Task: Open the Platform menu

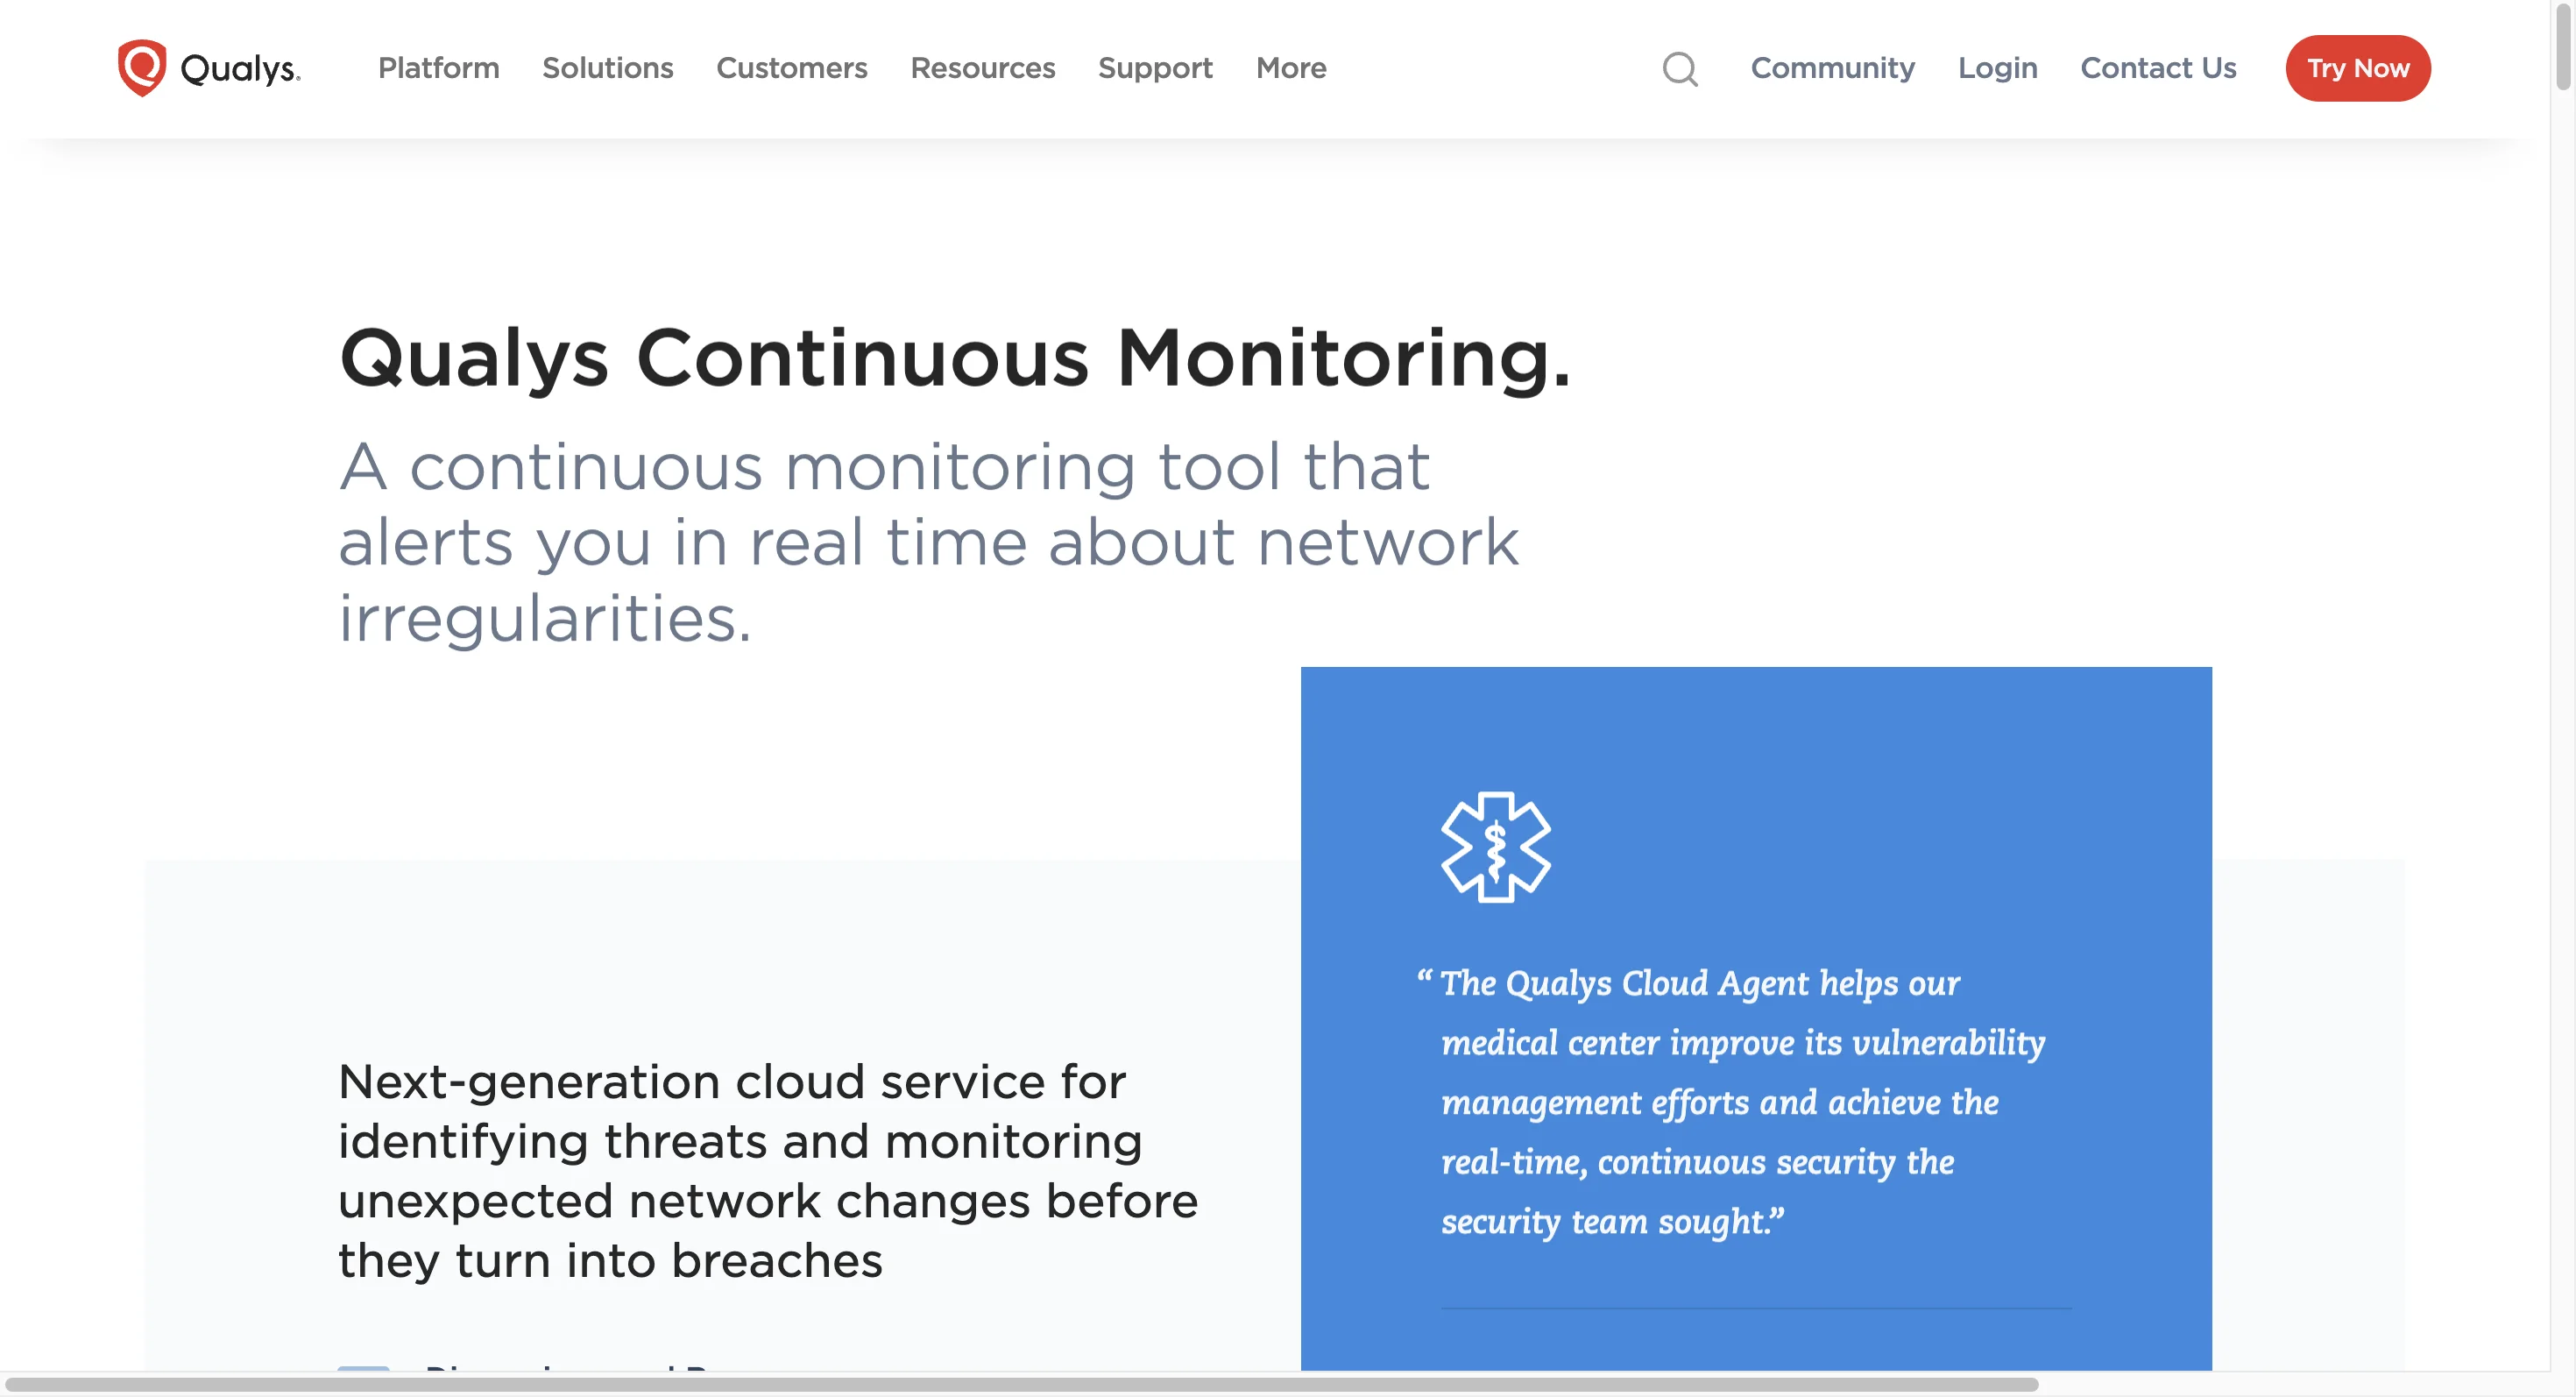Action: point(438,68)
